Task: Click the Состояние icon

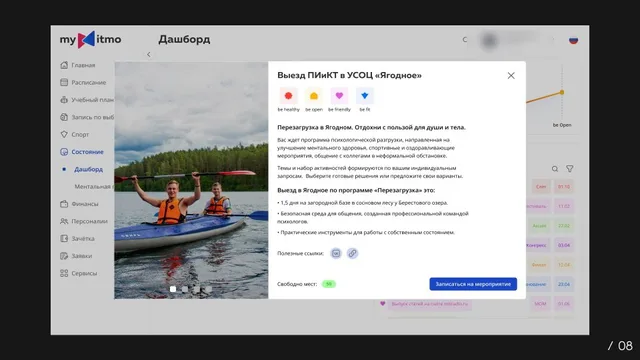Action: 64,152
